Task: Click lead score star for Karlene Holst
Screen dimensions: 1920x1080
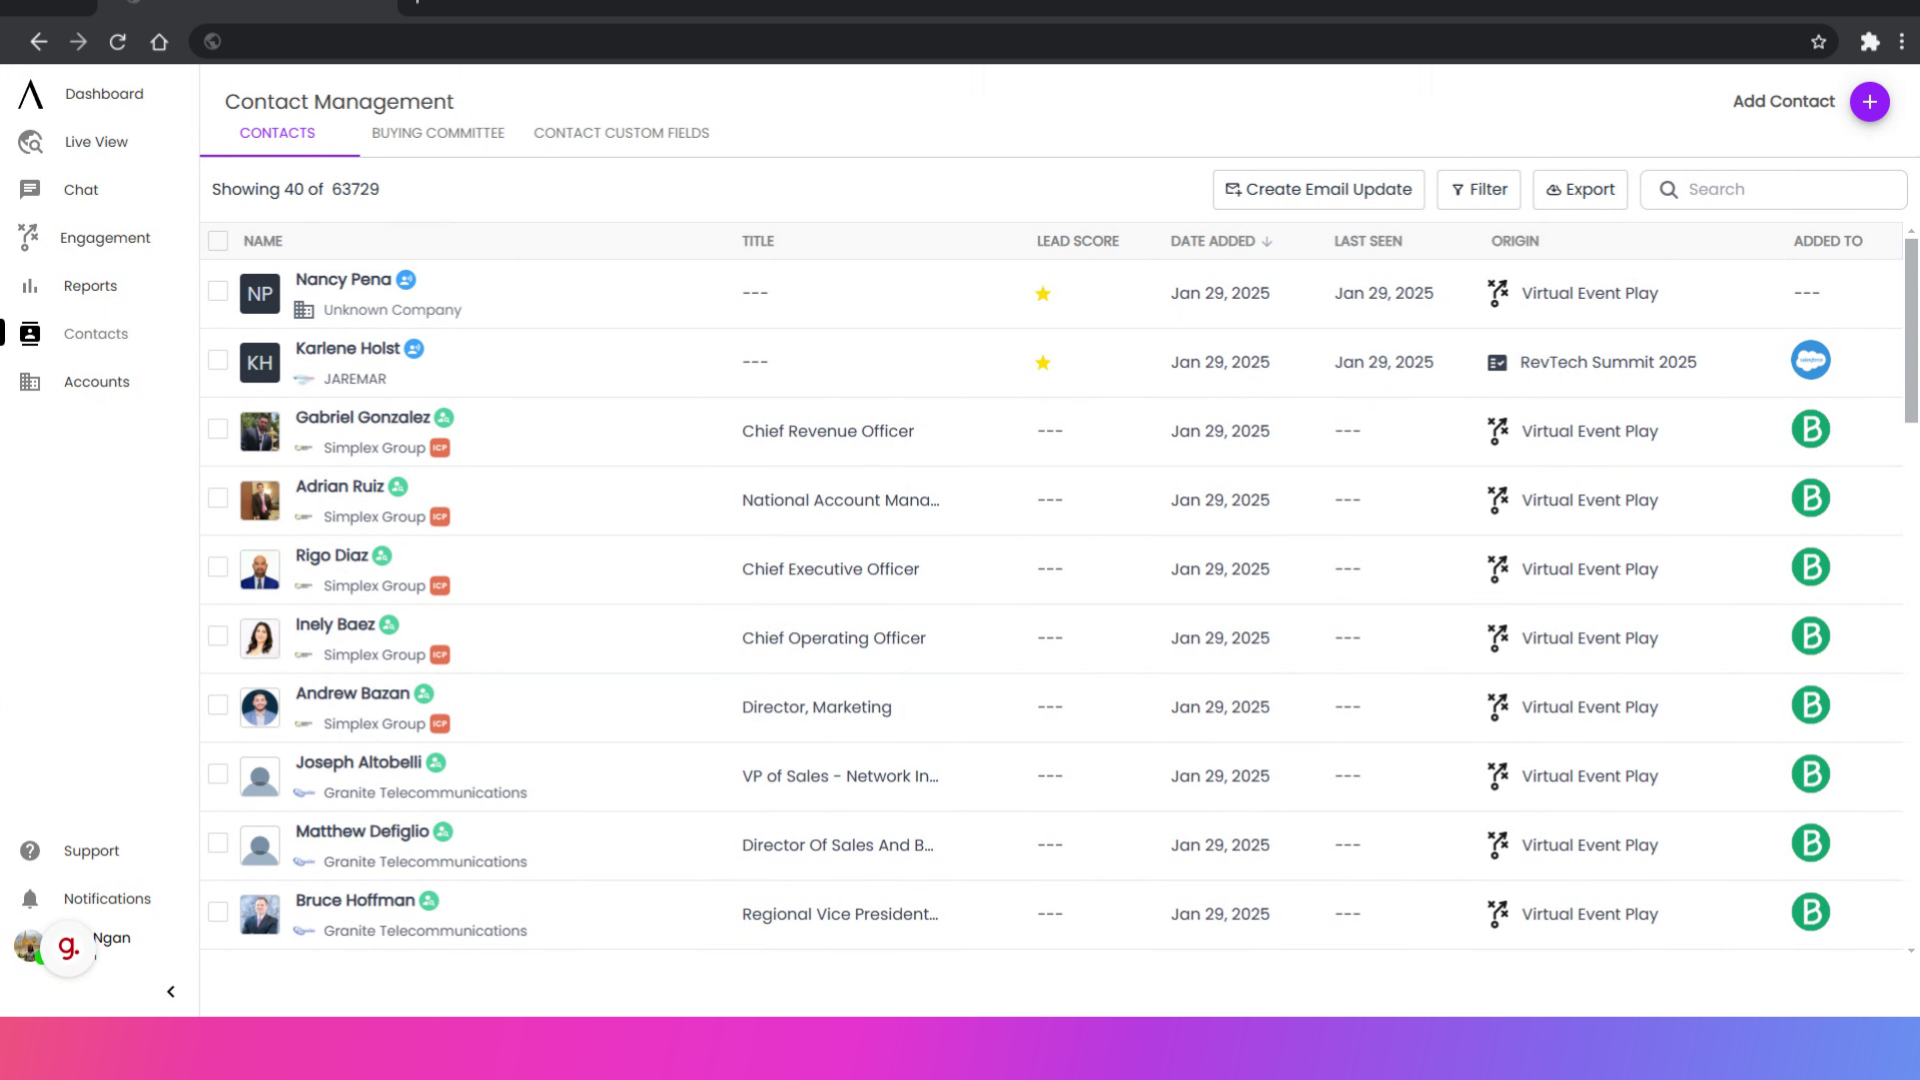Action: coord(1043,362)
